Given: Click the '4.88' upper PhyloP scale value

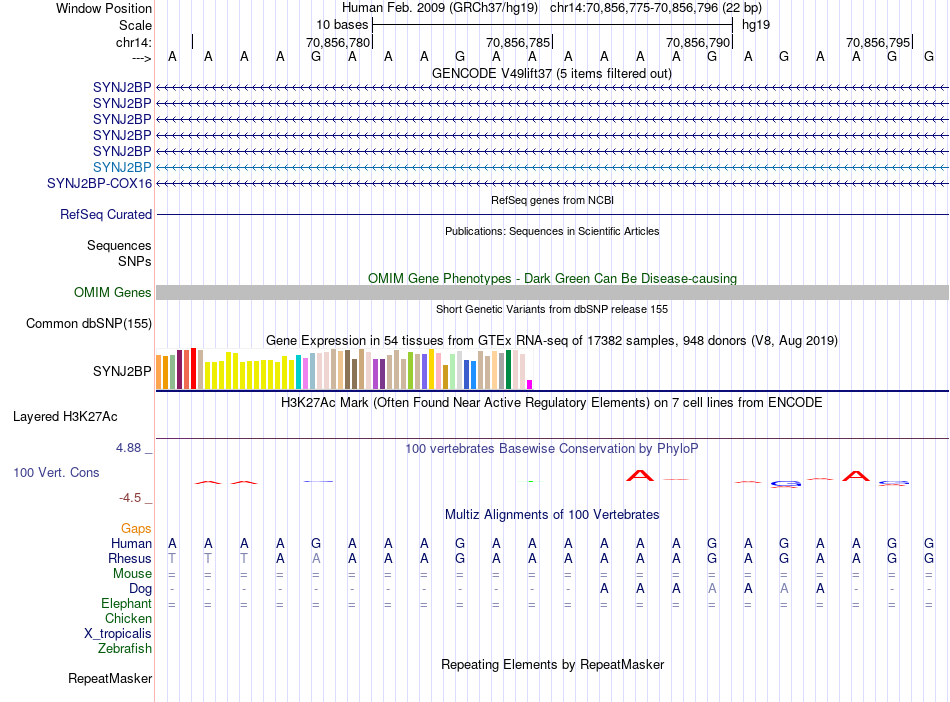Looking at the screenshot, I should (x=128, y=448).
